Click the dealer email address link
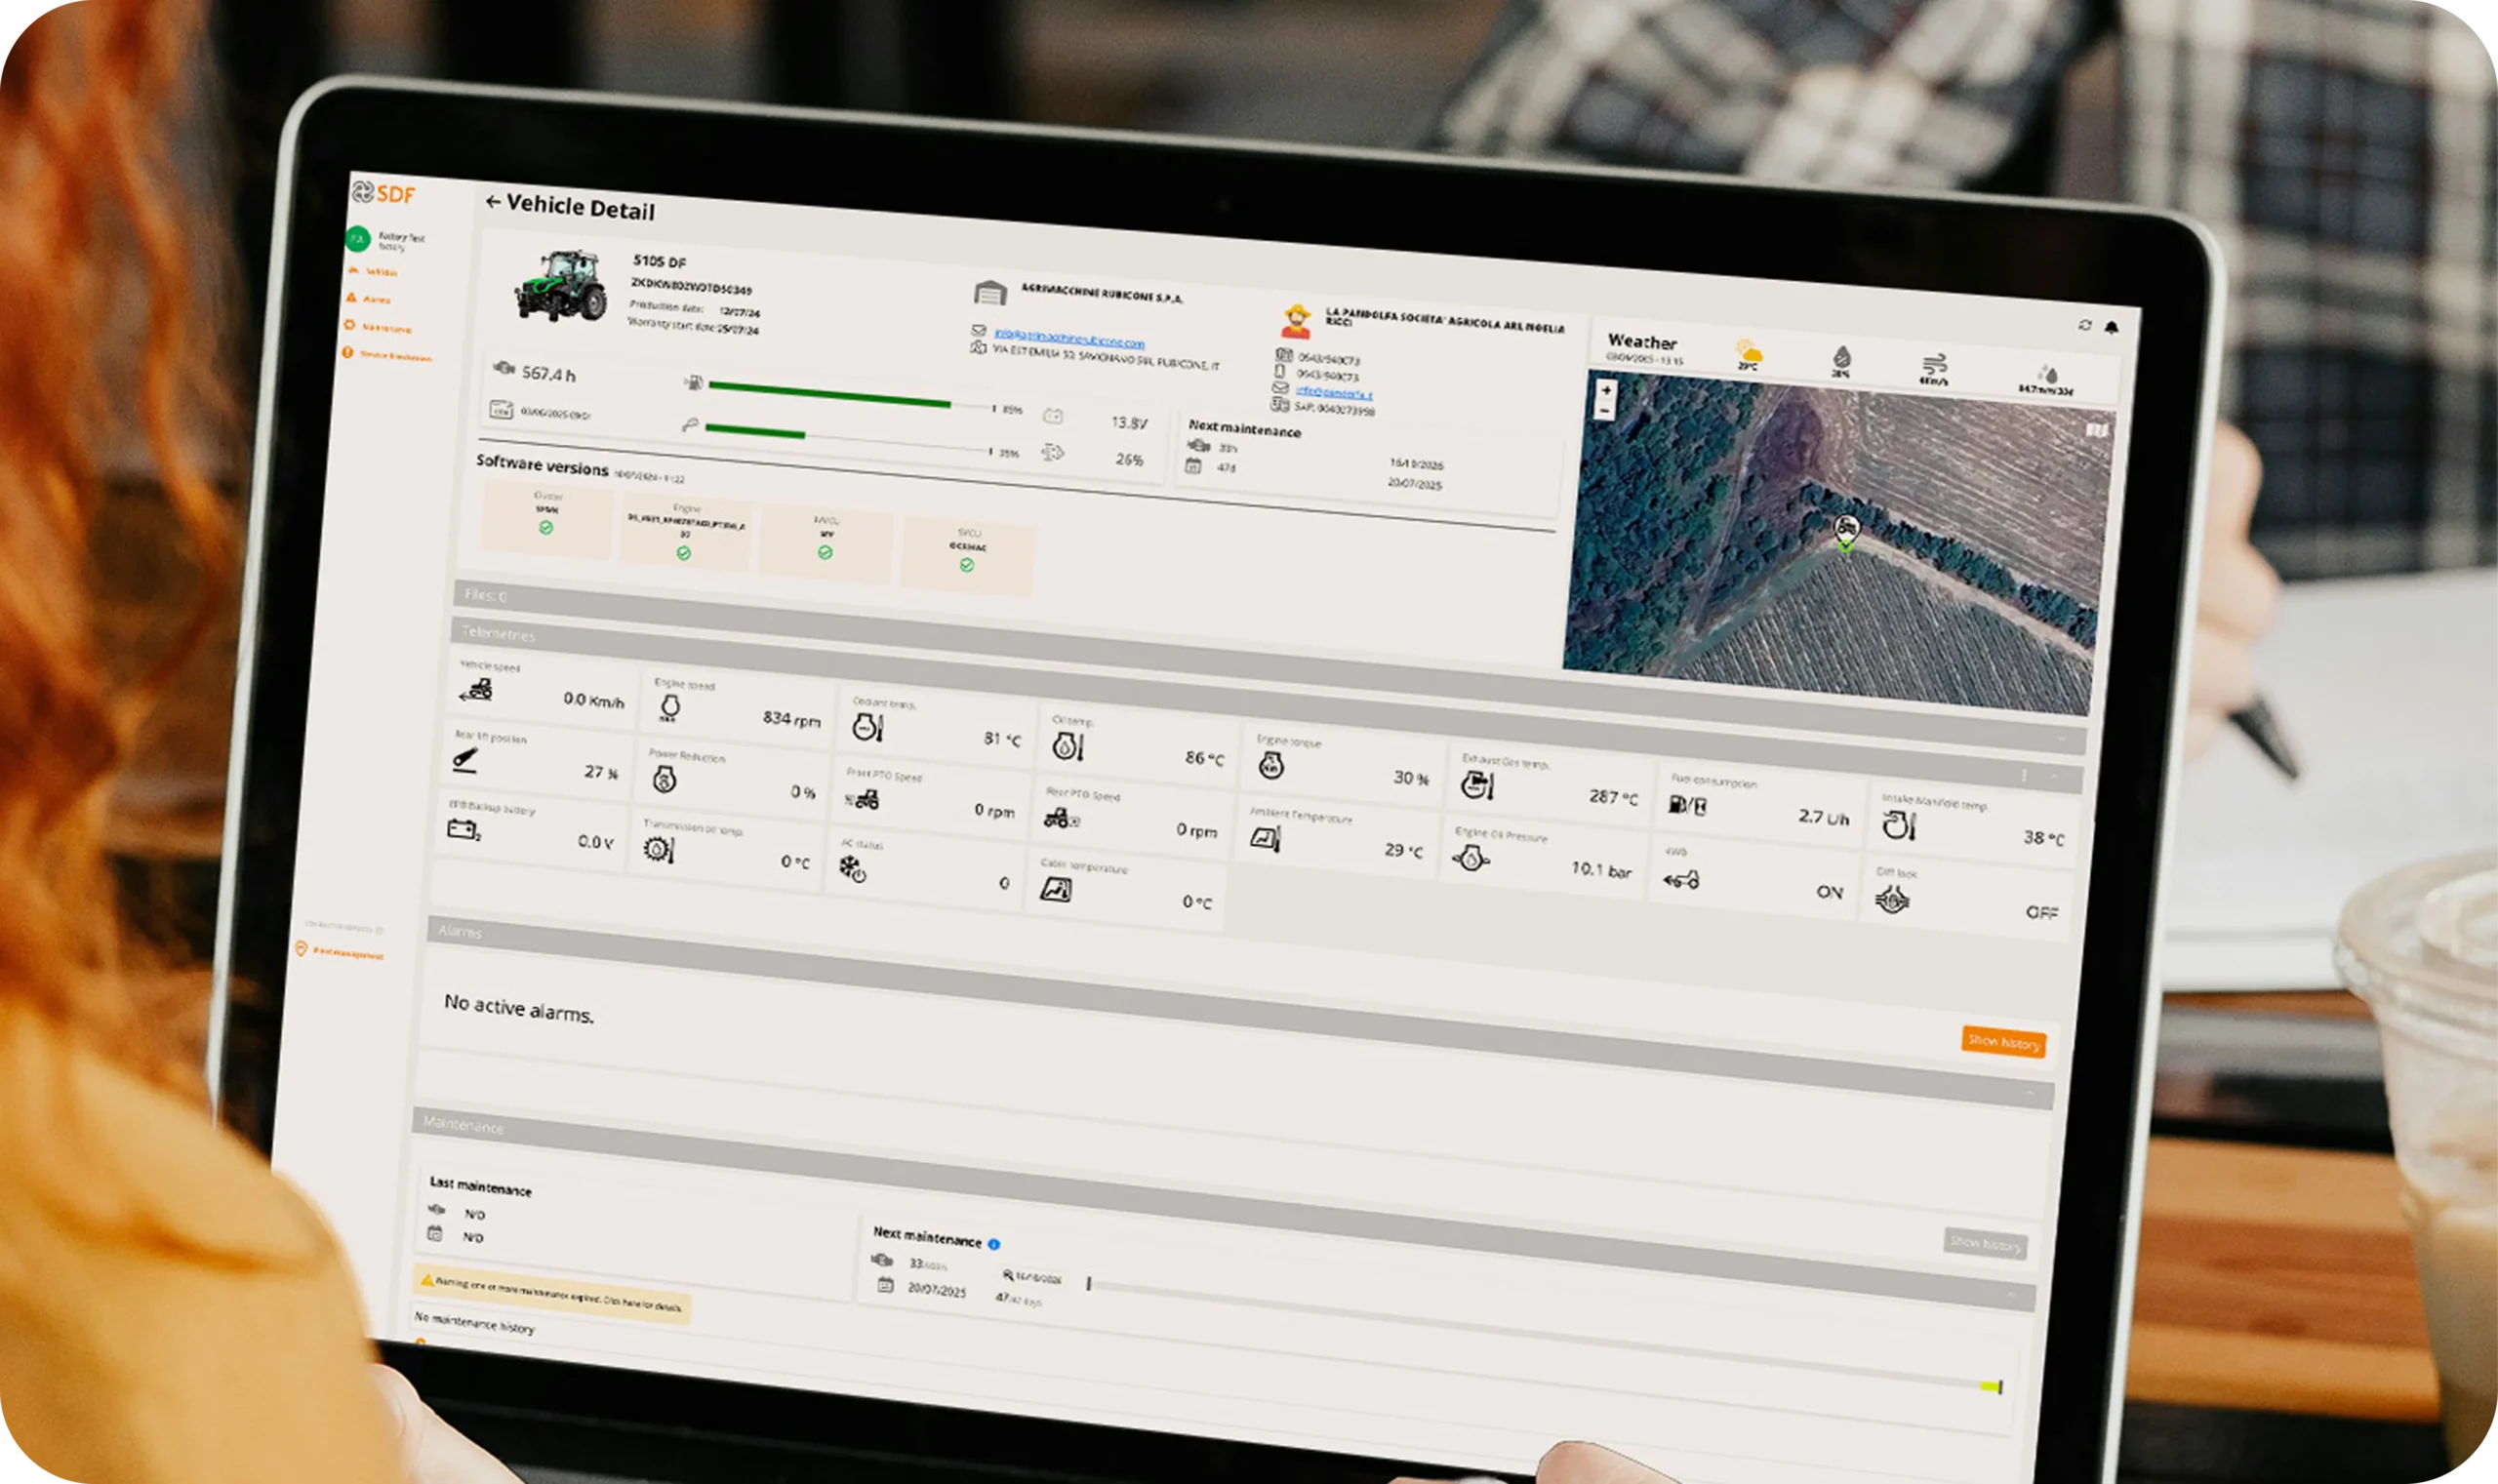Viewport: 2498px width, 1484px height. click(x=1068, y=340)
